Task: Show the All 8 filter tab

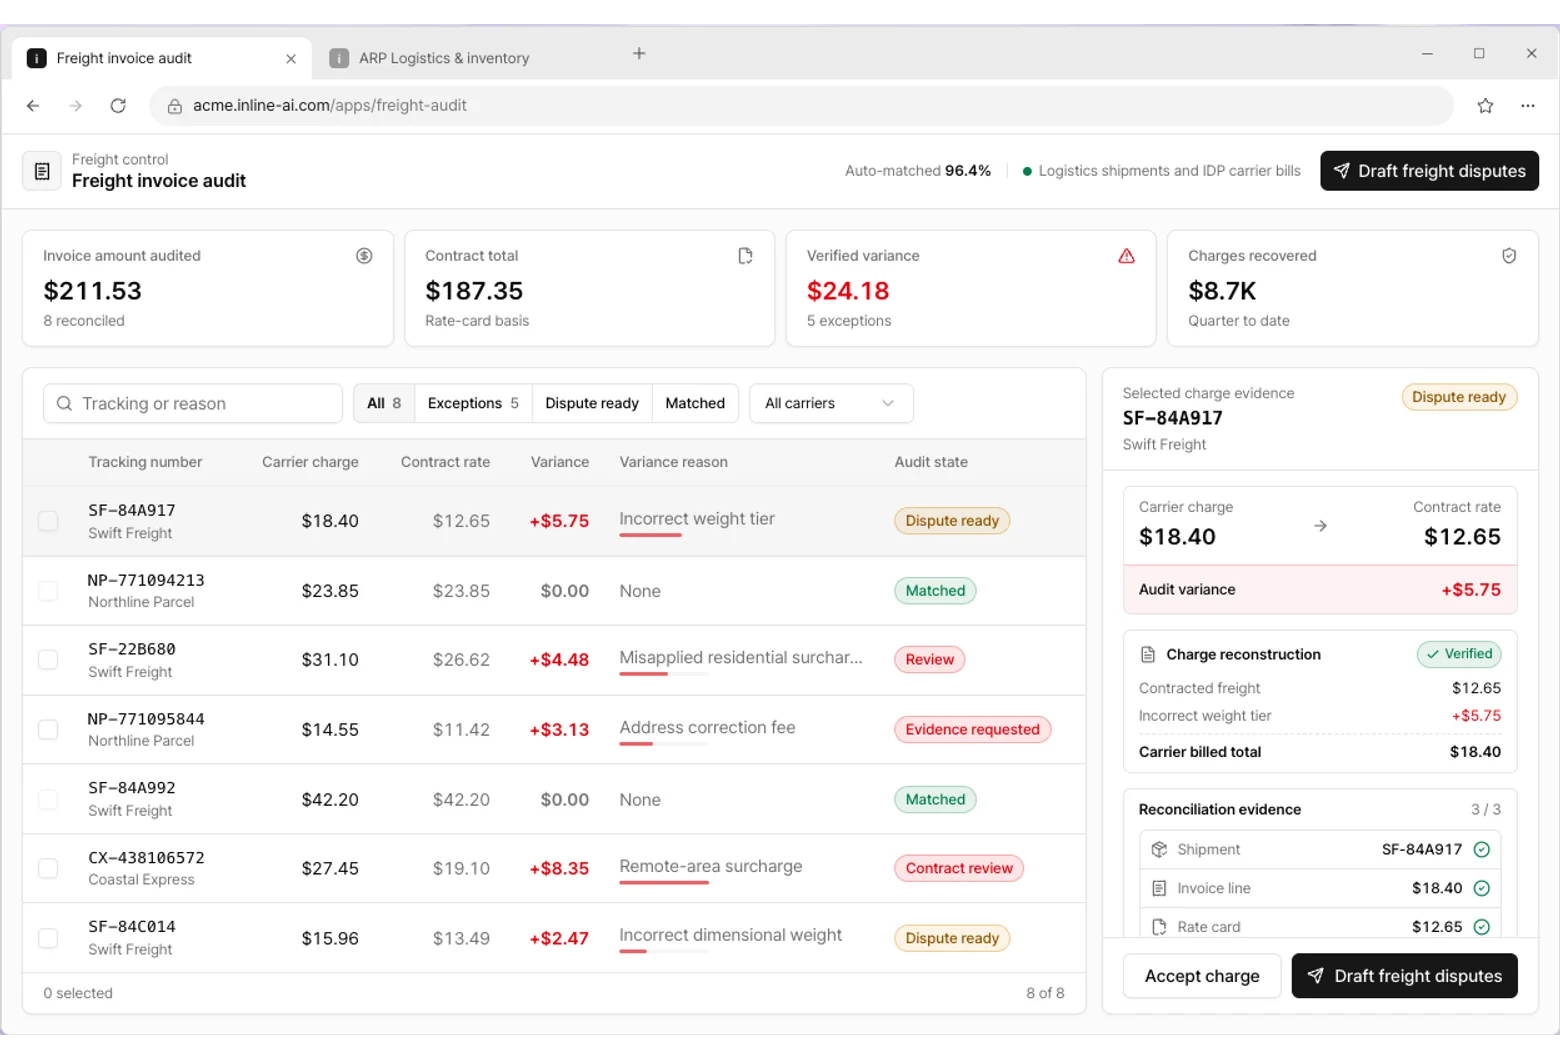Action: 384,403
